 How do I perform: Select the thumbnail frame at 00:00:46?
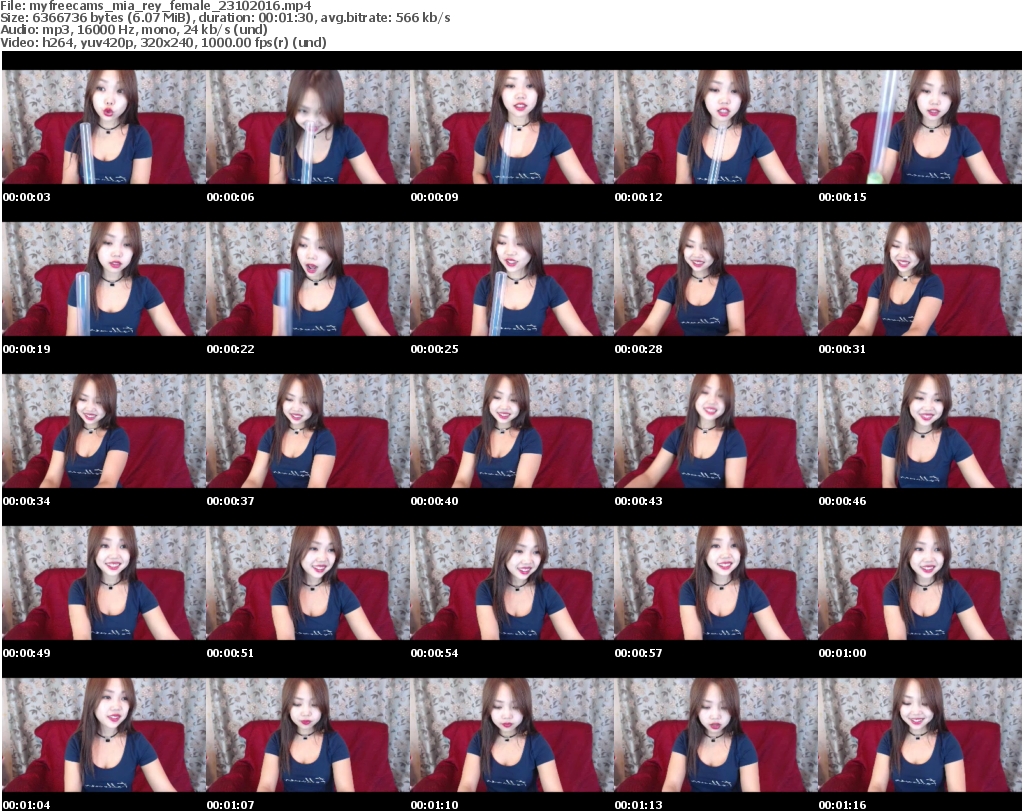point(920,431)
